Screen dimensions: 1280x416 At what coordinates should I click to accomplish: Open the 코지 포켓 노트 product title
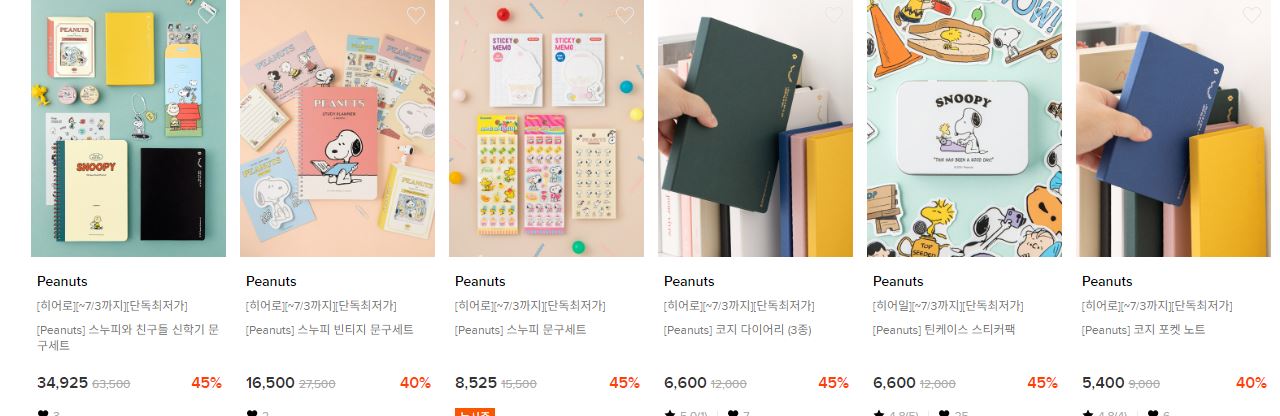coord(1144,330)
